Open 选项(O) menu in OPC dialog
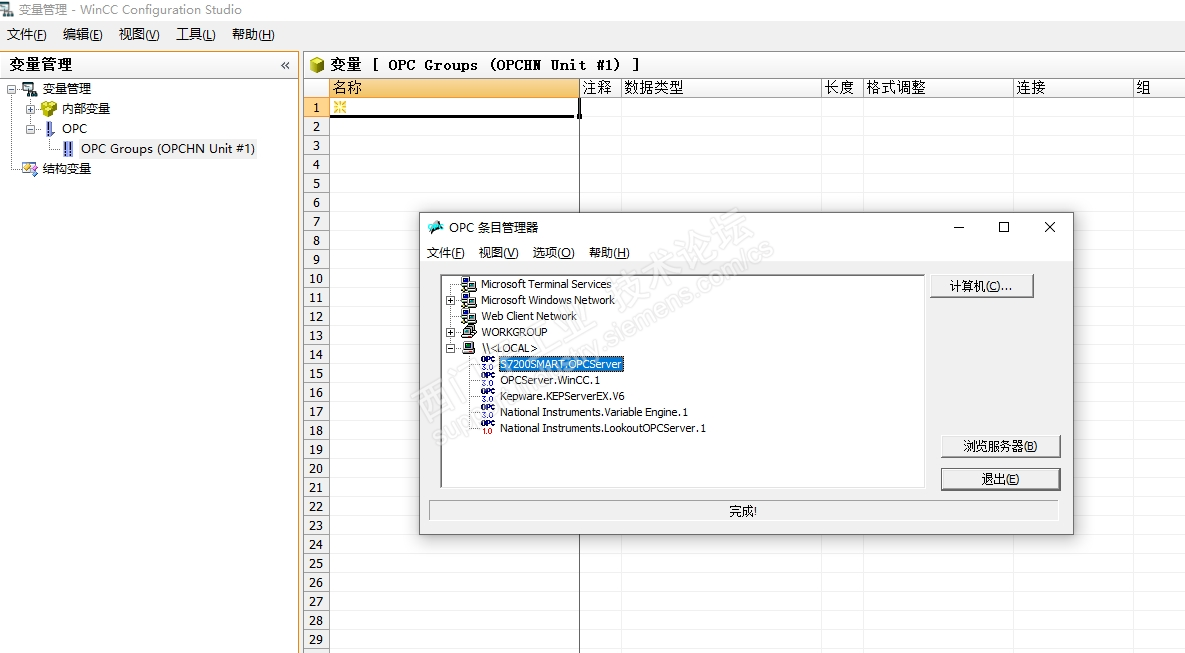 [x=553, y=252]
